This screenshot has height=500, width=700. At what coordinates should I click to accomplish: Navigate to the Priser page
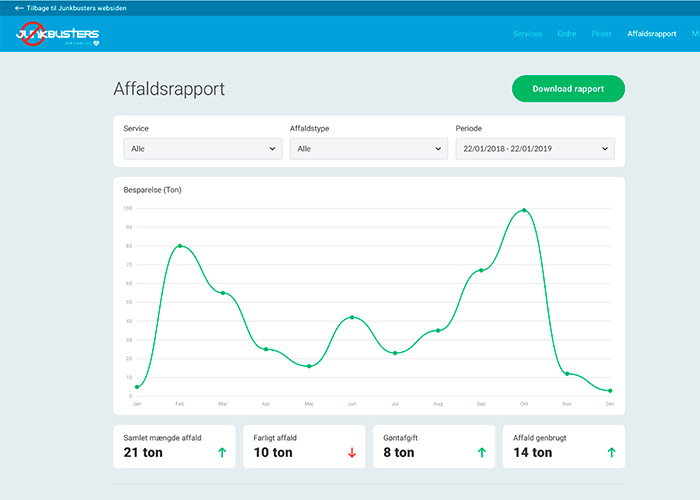(601, 34)
